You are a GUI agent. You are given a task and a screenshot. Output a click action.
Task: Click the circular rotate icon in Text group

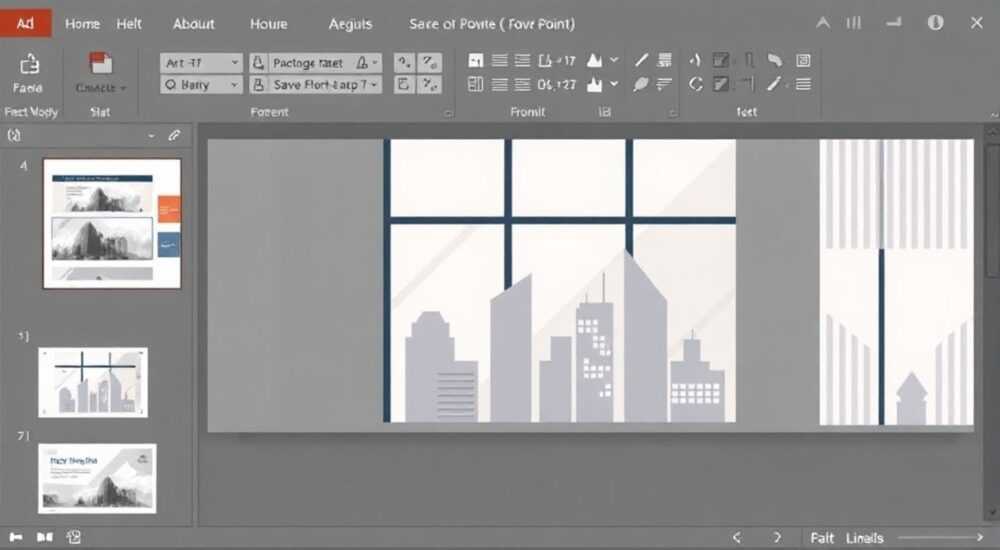point(696,84)
